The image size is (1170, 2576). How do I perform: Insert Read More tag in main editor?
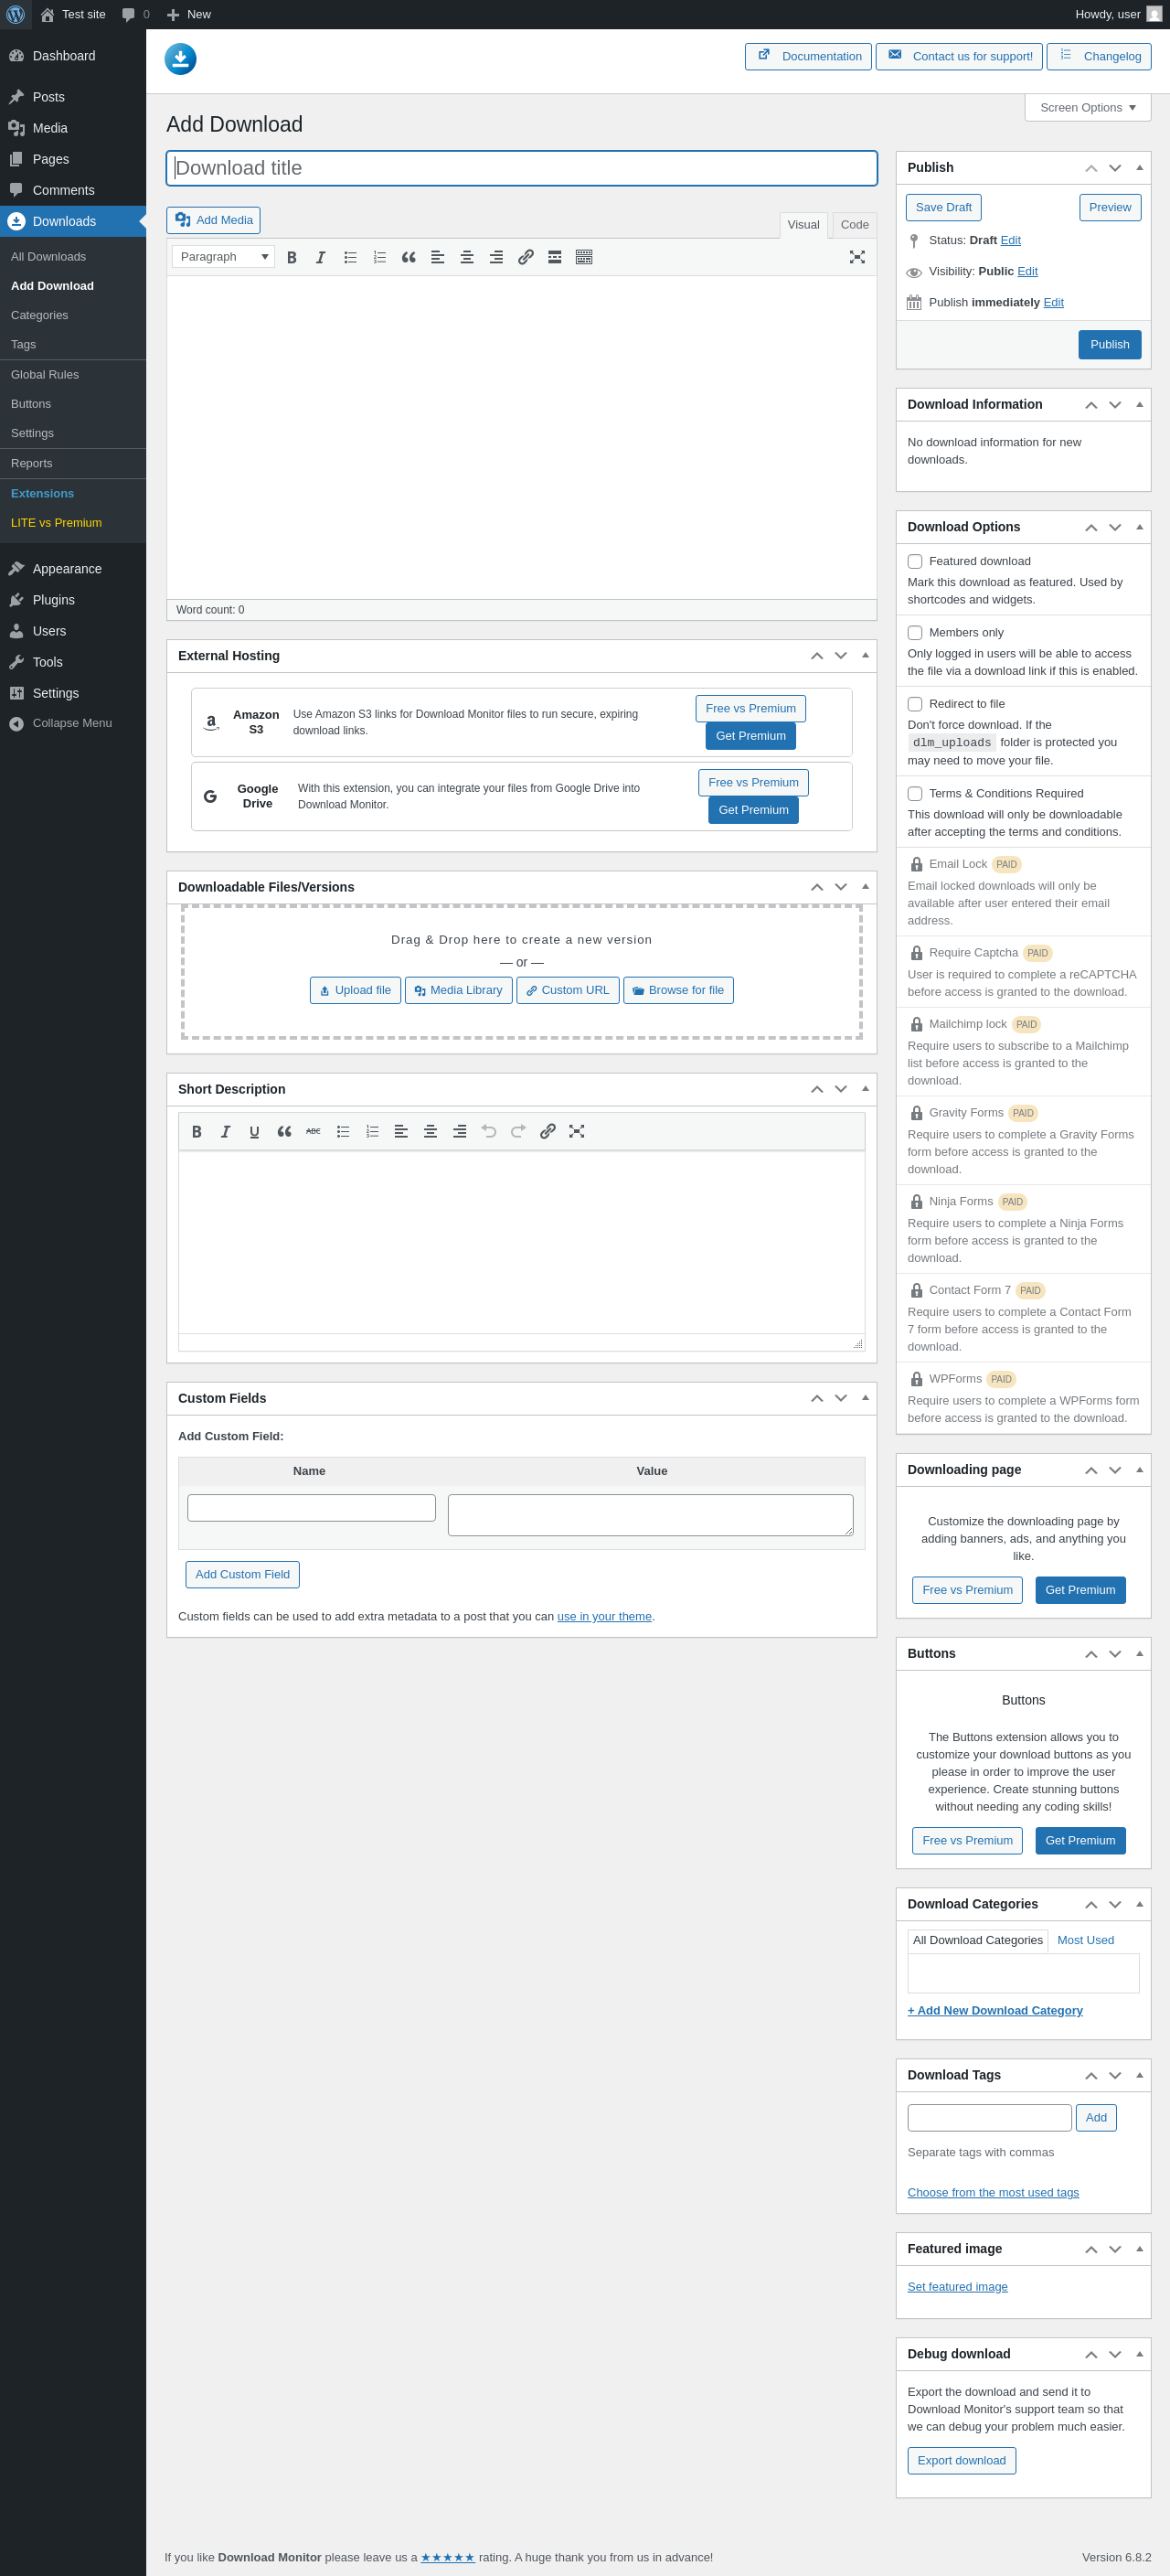click(x=555, y=257)
